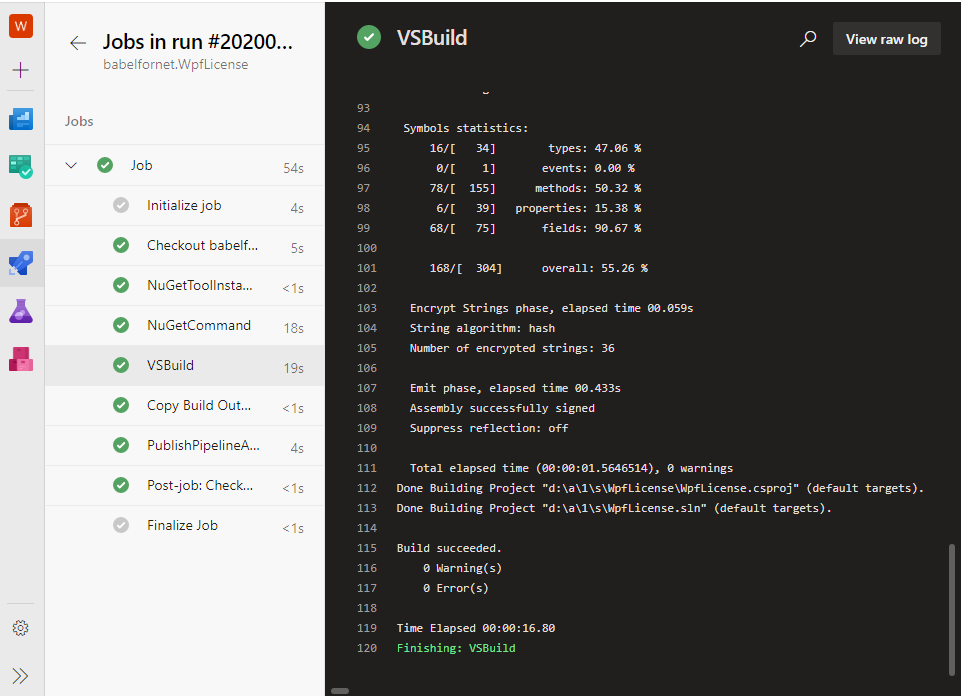Collapse the Job tree chevron

click(71, 165)
